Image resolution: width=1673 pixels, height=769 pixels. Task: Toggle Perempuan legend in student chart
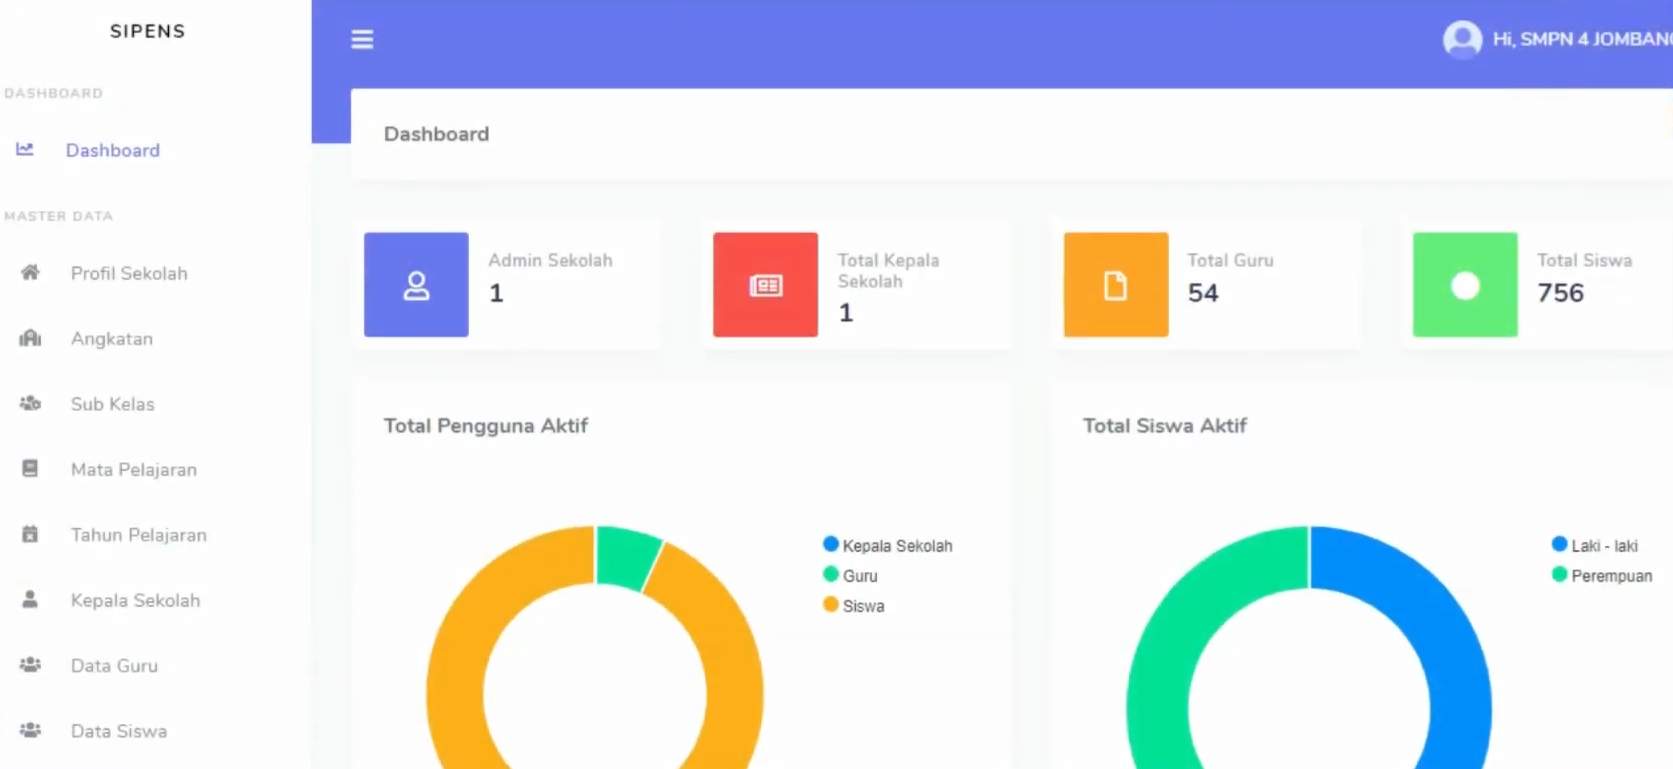(x=1601, y=576)
